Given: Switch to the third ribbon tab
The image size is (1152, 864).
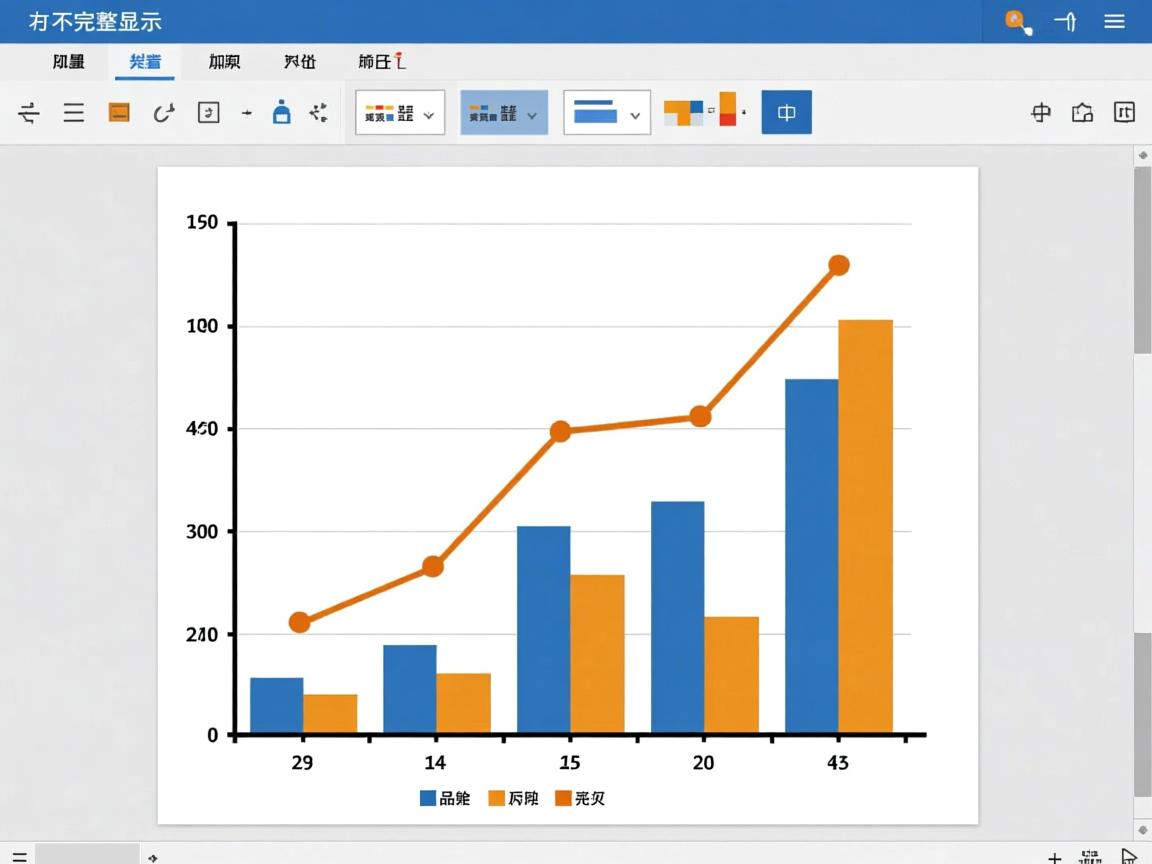Looking at the screenshot, I should click(x=224, y=62).
